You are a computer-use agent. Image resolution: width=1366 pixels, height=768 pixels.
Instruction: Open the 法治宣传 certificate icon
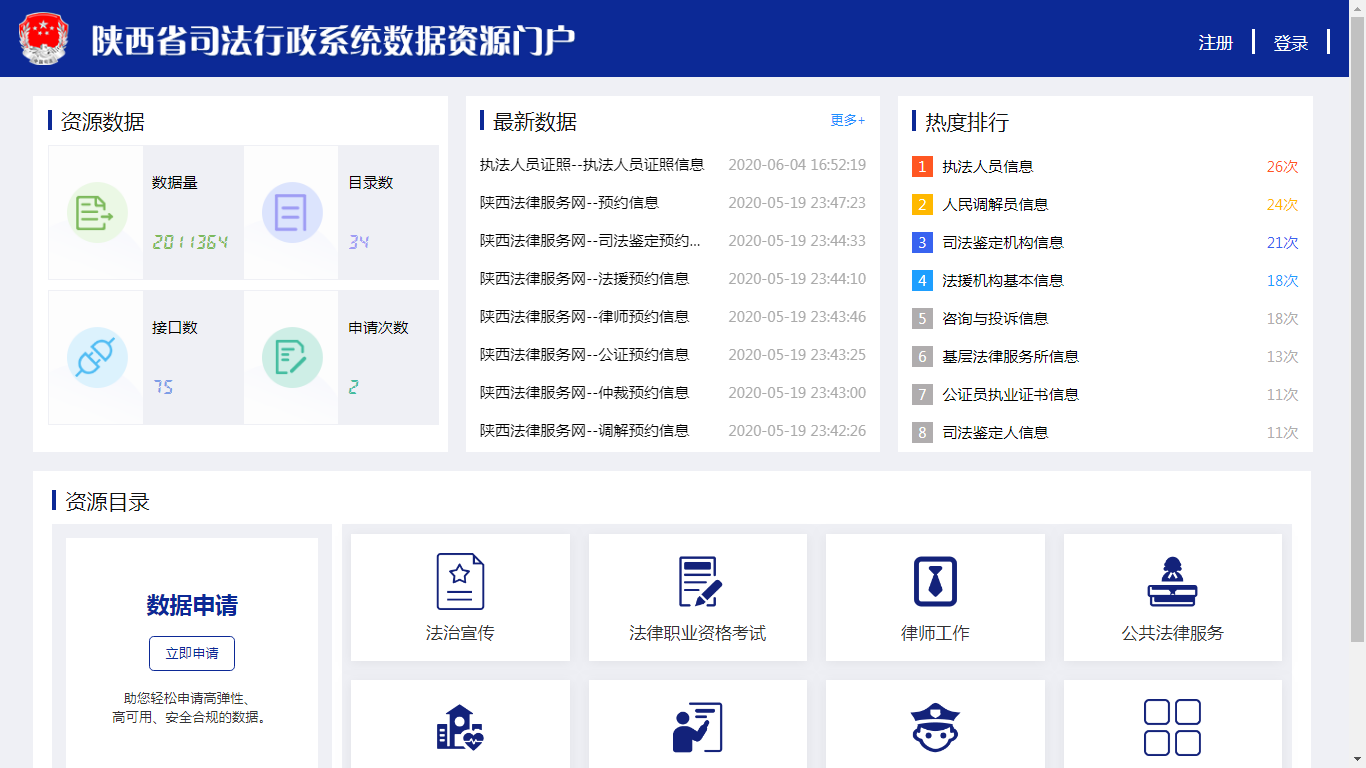(460, 581)
